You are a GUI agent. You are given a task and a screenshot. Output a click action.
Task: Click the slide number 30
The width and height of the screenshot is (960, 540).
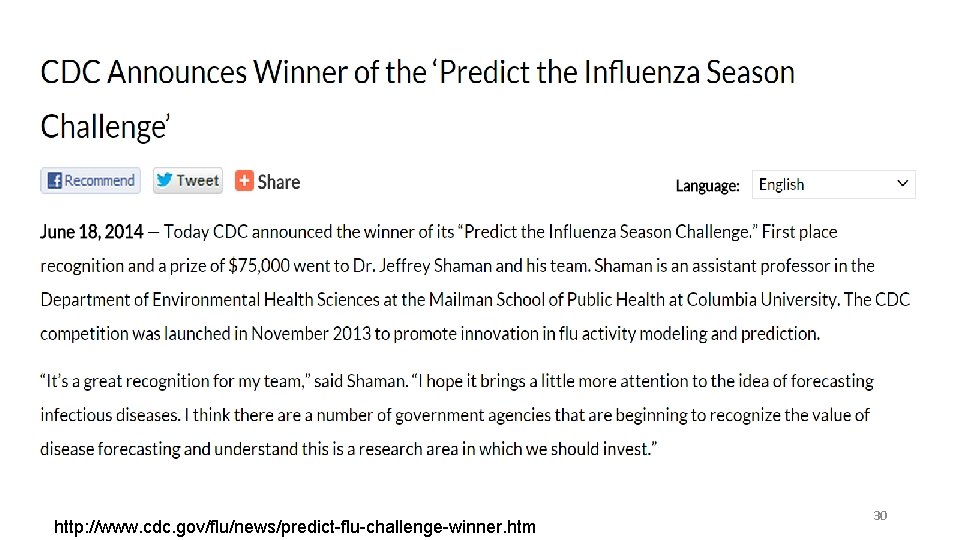[x=880, y=516]
